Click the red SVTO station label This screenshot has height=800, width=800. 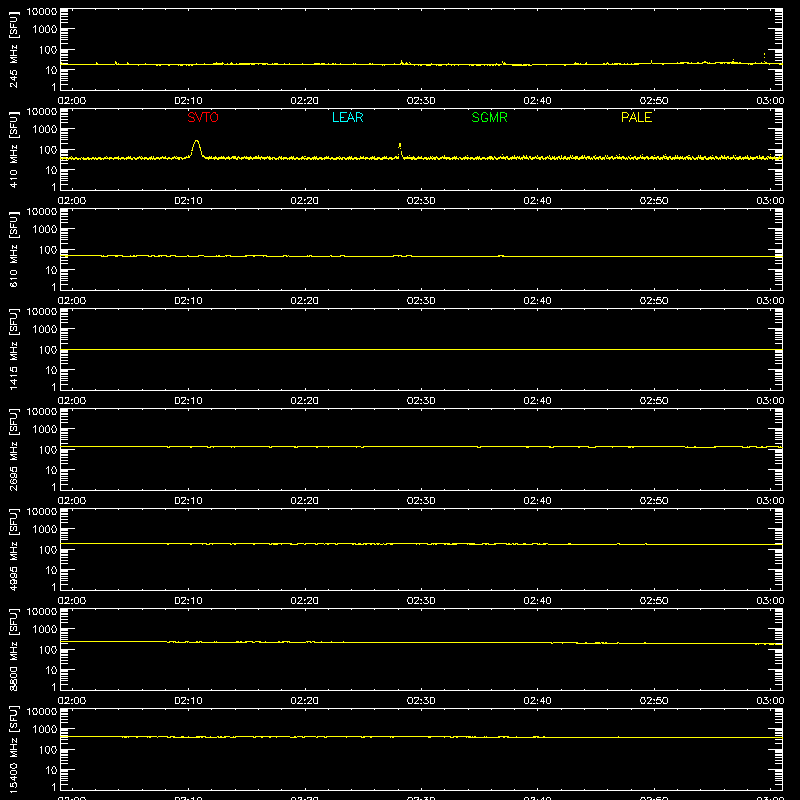(203, 117)
